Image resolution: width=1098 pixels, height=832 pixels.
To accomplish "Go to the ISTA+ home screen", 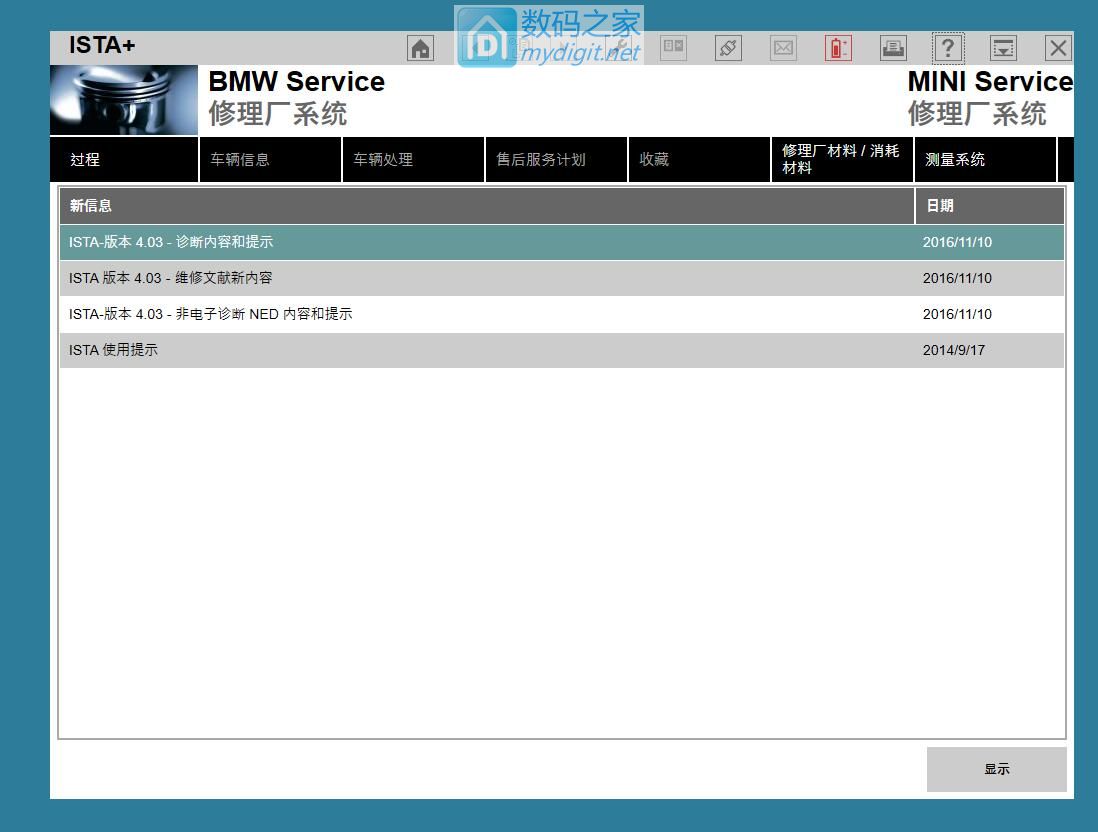I will pyautogui.click(x=420, y=48).
